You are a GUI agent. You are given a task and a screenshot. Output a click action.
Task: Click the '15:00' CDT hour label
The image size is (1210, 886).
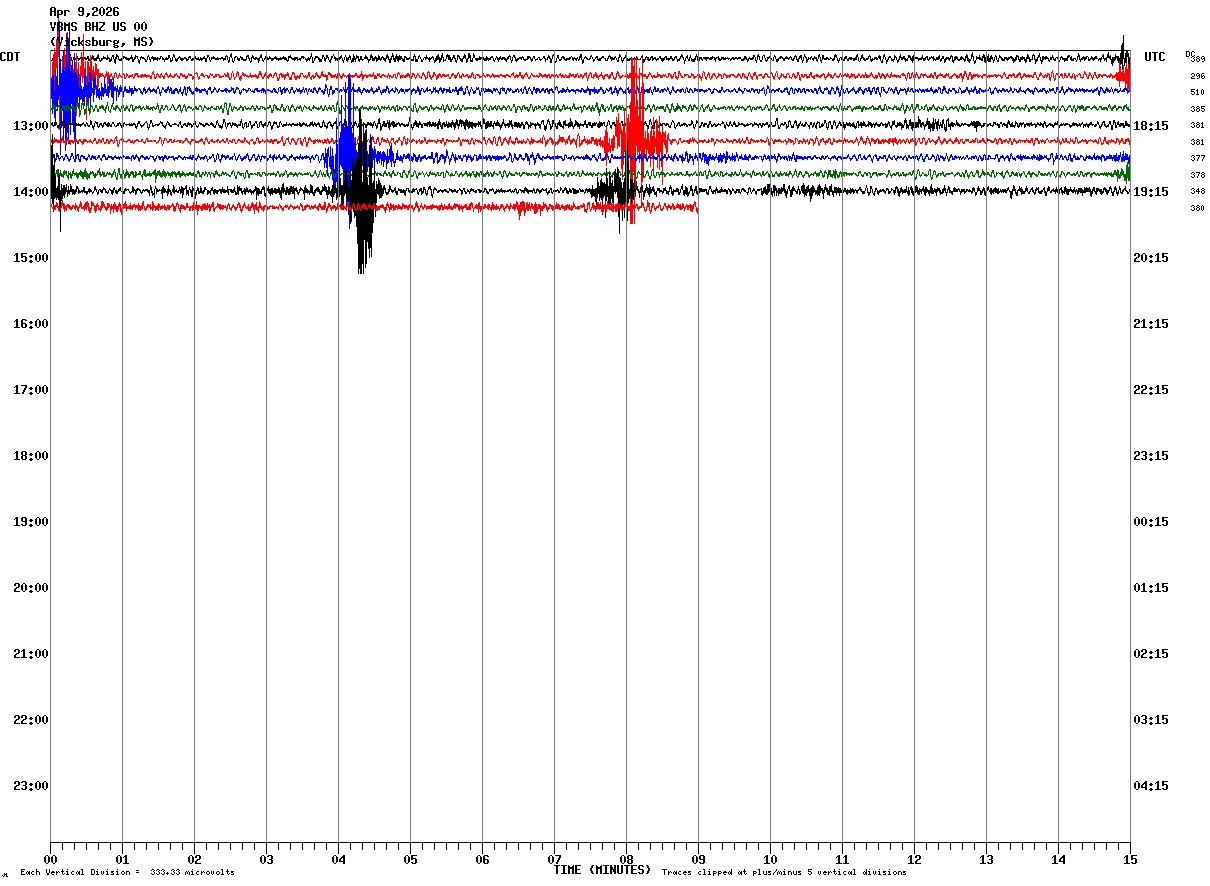point(31,258)
